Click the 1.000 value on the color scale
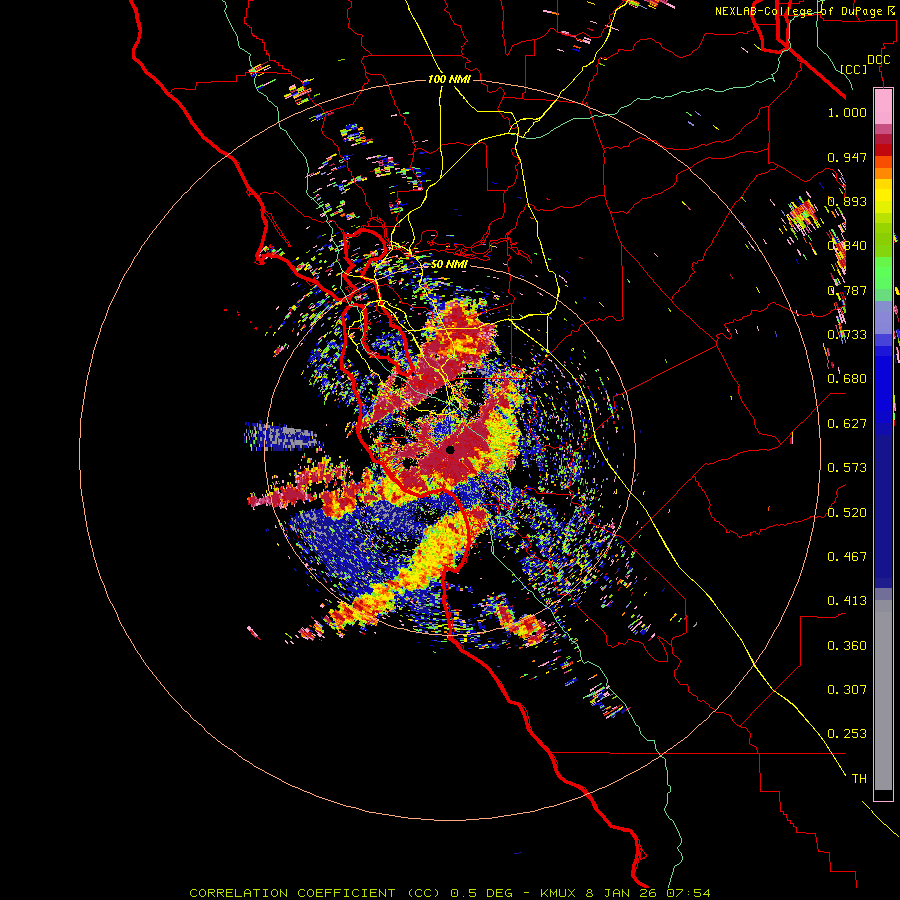 tap(847, 112)
